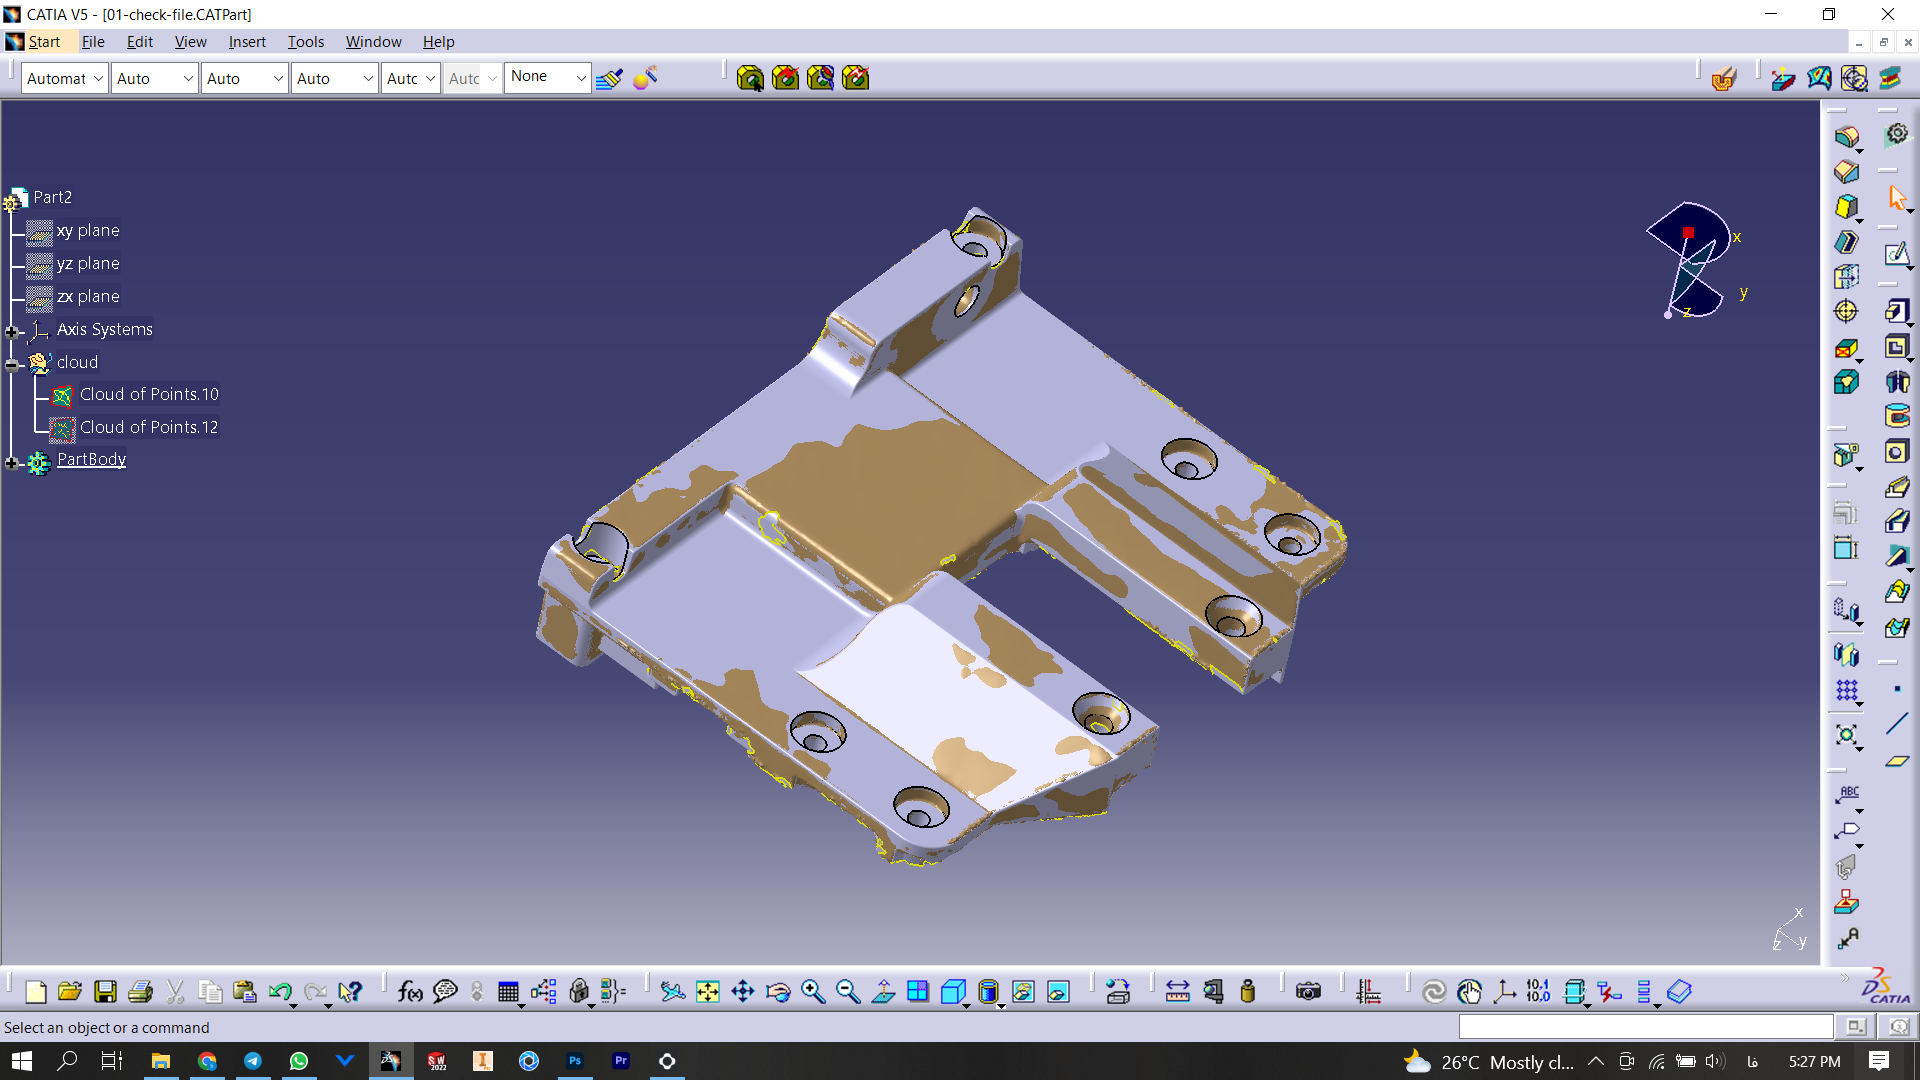Click the 3D compass in the viewport
Screen dimensions: 1920x1080
1695,260
